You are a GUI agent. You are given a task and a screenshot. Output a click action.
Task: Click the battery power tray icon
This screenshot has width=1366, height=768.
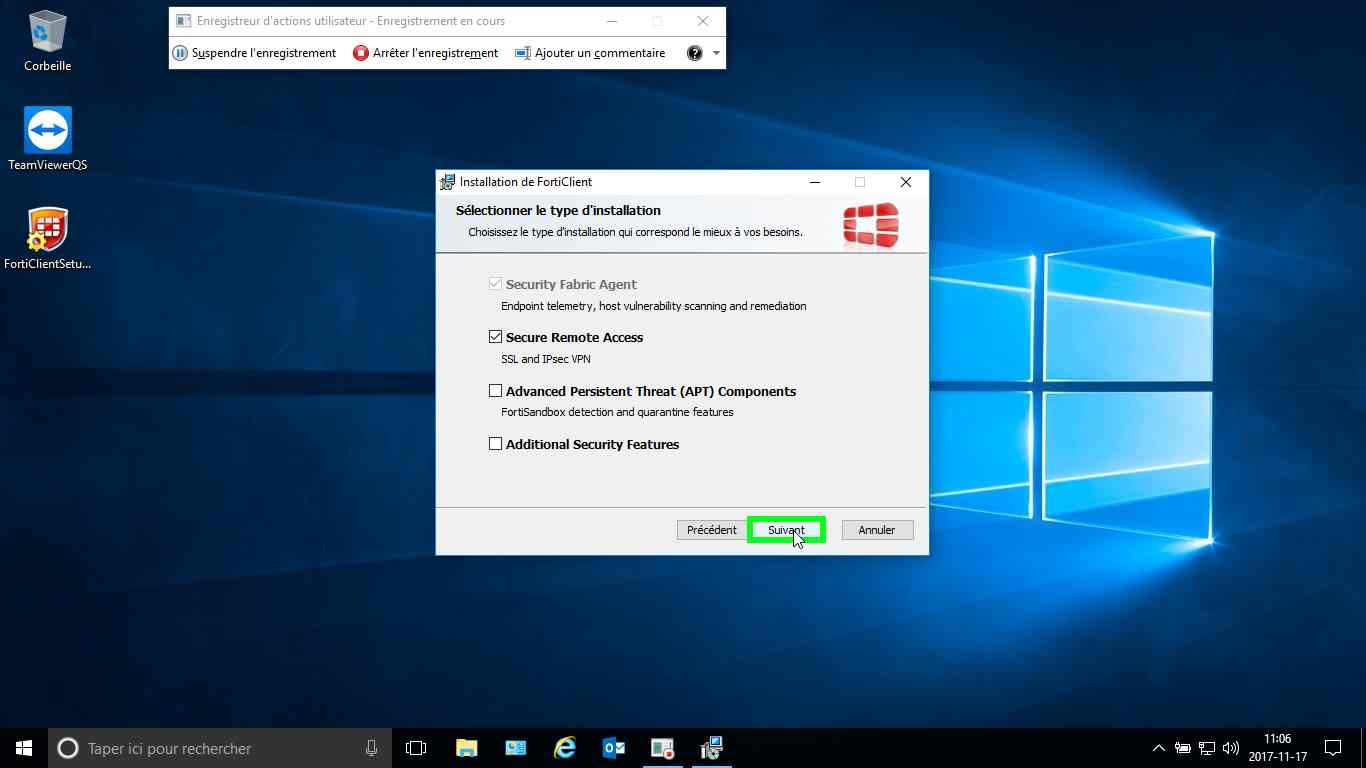click(x=1183, y=748)
